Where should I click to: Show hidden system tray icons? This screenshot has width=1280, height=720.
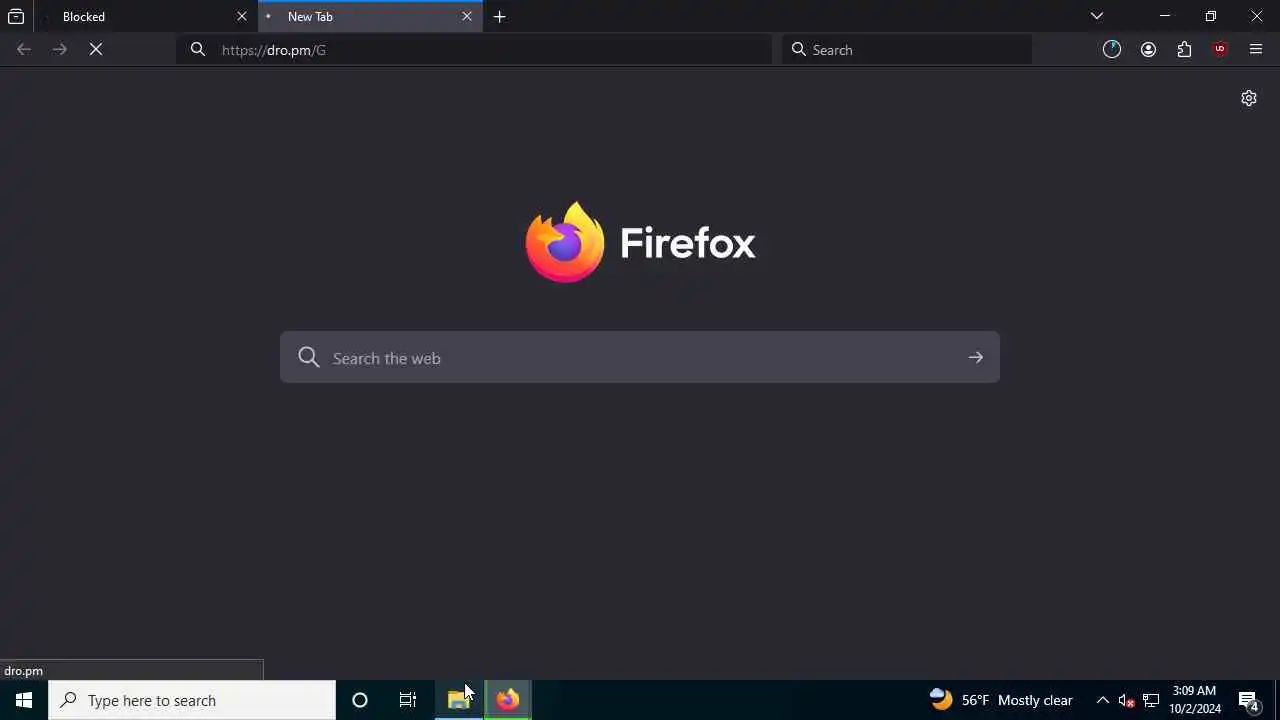pyautogui.click(x=1102, y=700)
